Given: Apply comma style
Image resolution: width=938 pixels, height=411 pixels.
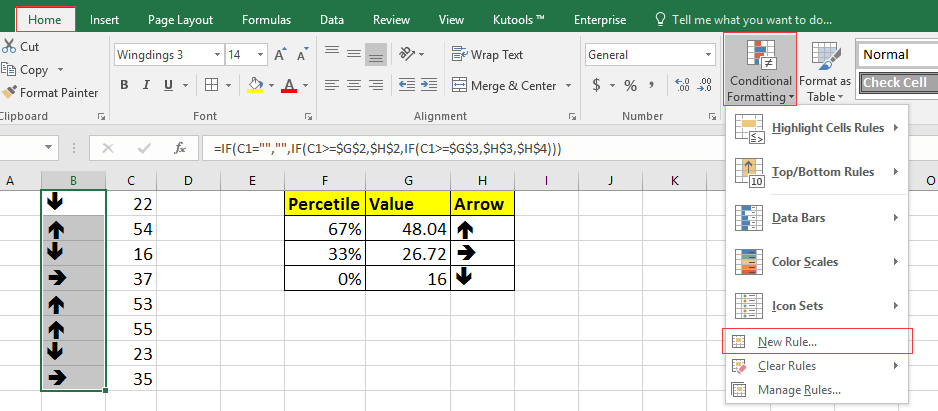Looking at the screenshot, I should (x=651, y=86).
